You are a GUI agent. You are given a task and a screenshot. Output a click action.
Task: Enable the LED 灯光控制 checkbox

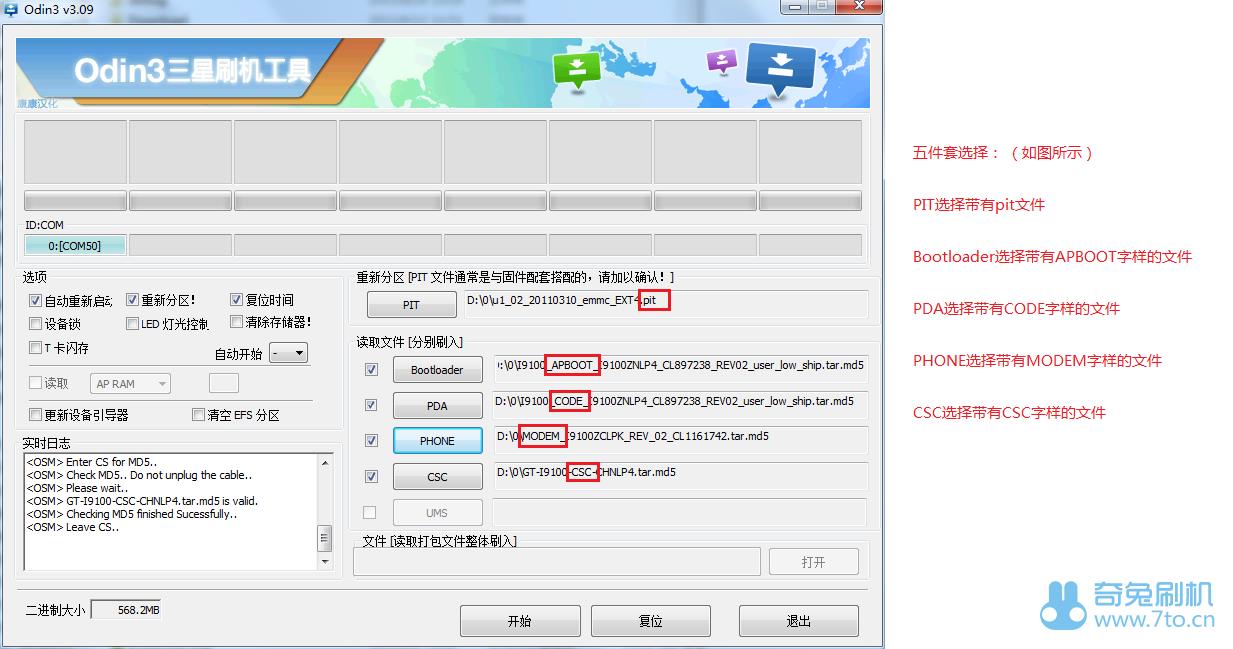(x=133, y=324)
